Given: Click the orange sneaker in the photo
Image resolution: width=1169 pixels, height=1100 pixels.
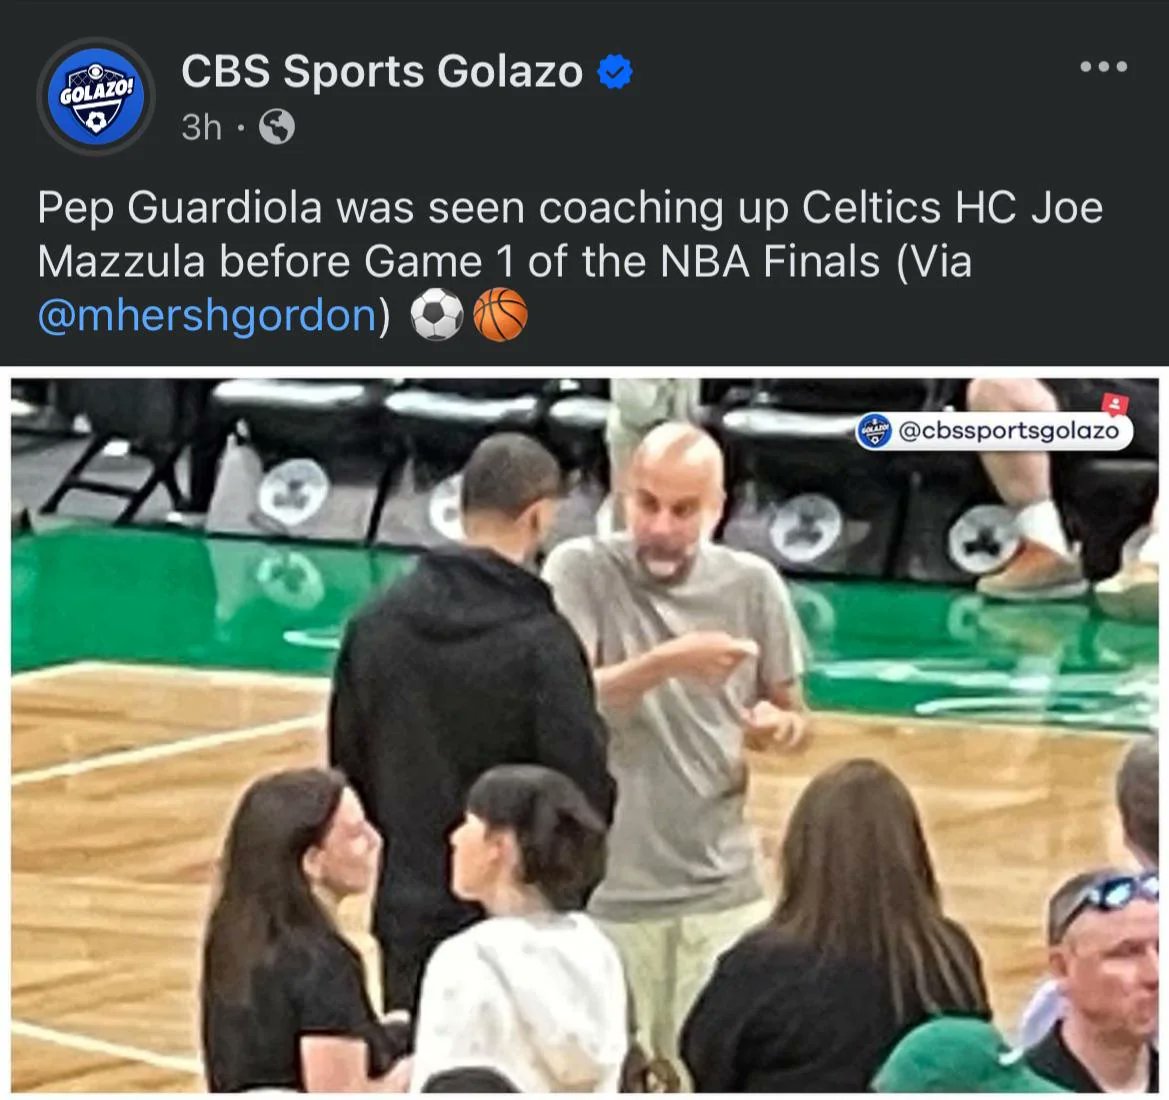Looking at the screenshot, I should (x=1035, y=573).
